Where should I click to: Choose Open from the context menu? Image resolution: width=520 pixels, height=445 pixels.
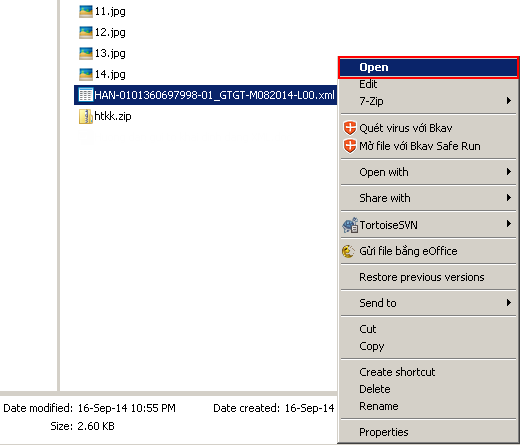coord(428,67)
